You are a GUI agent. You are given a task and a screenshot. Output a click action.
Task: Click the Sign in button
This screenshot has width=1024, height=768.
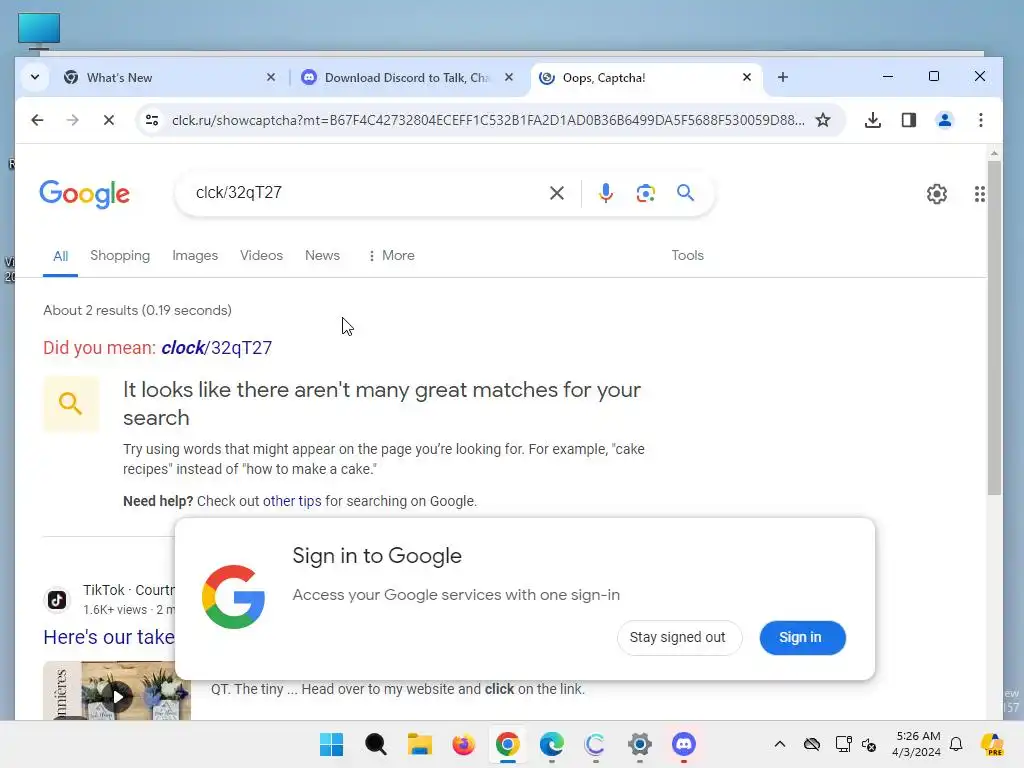tap(801, 637)
